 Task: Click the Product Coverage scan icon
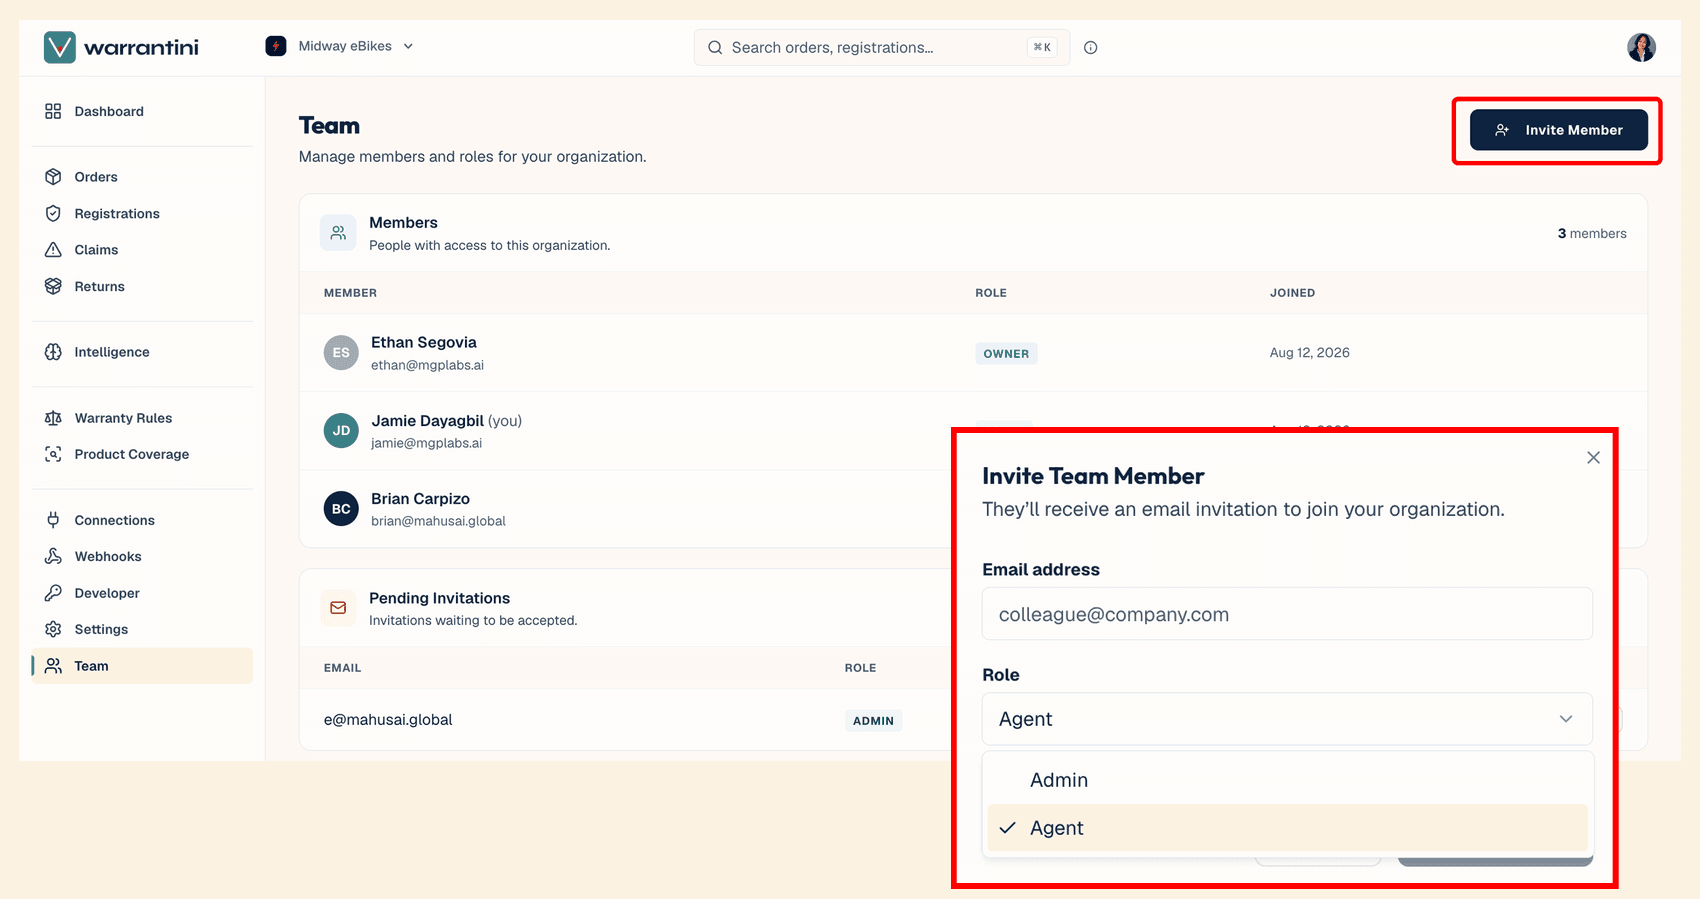53,454
